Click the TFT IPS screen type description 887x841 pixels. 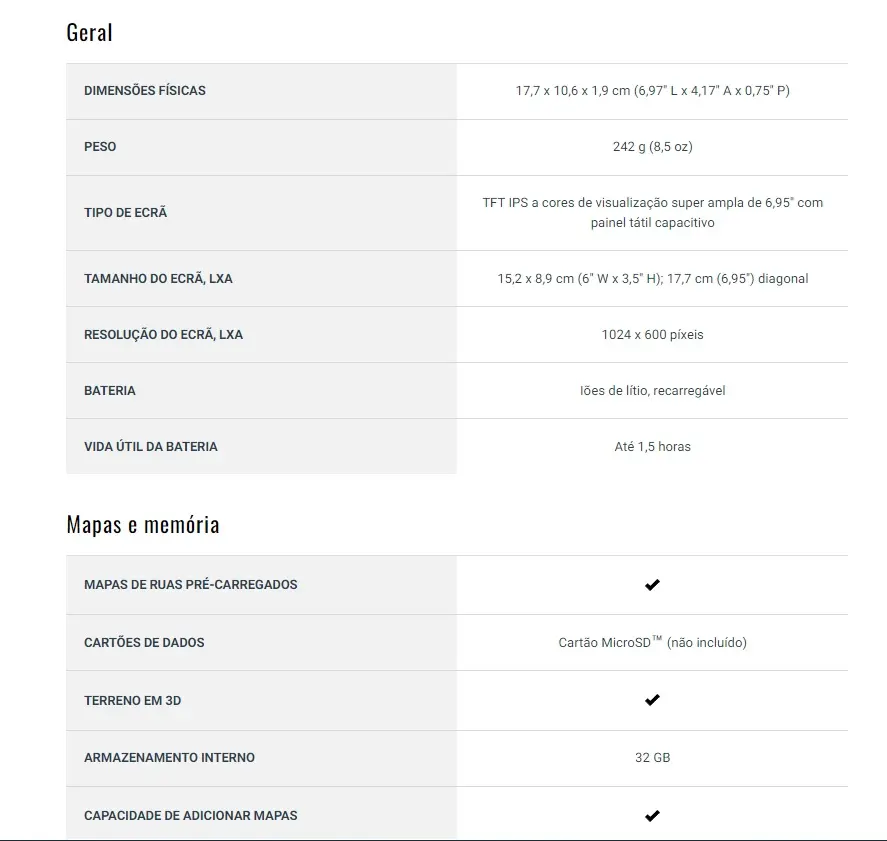point(652,213)
